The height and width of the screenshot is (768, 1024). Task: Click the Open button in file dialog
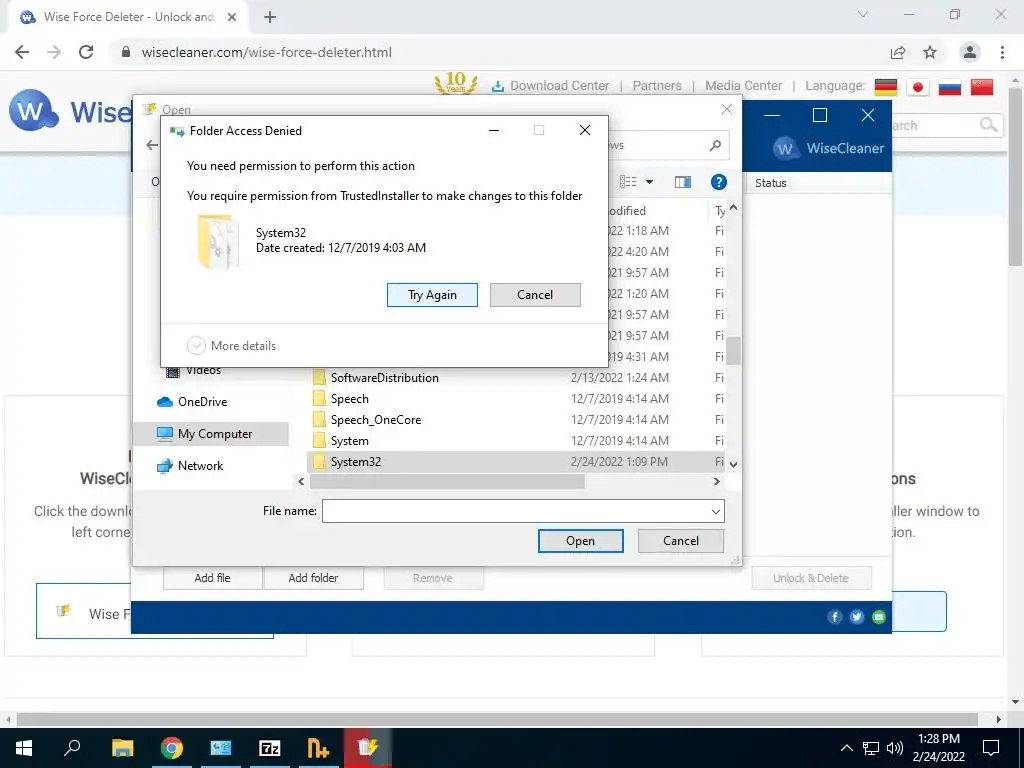[x=581, y=541]
